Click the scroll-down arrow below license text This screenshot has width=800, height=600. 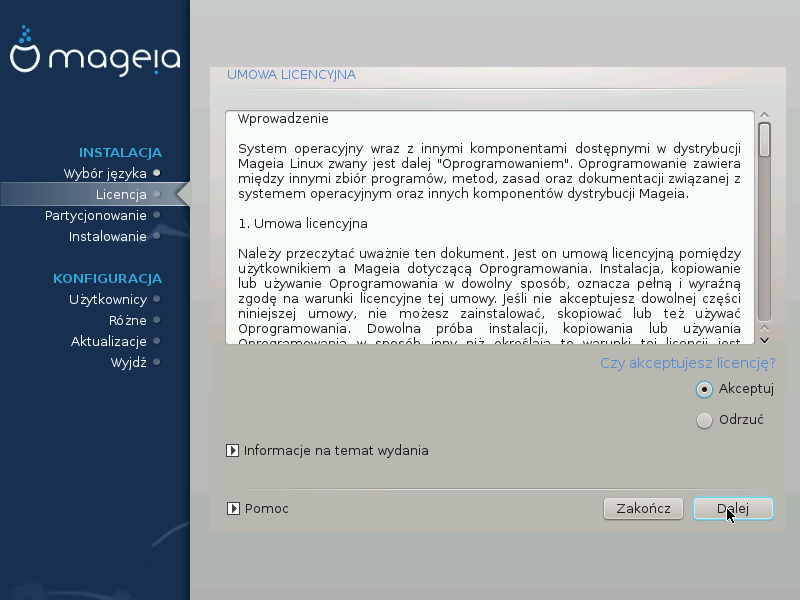point(764,340)
